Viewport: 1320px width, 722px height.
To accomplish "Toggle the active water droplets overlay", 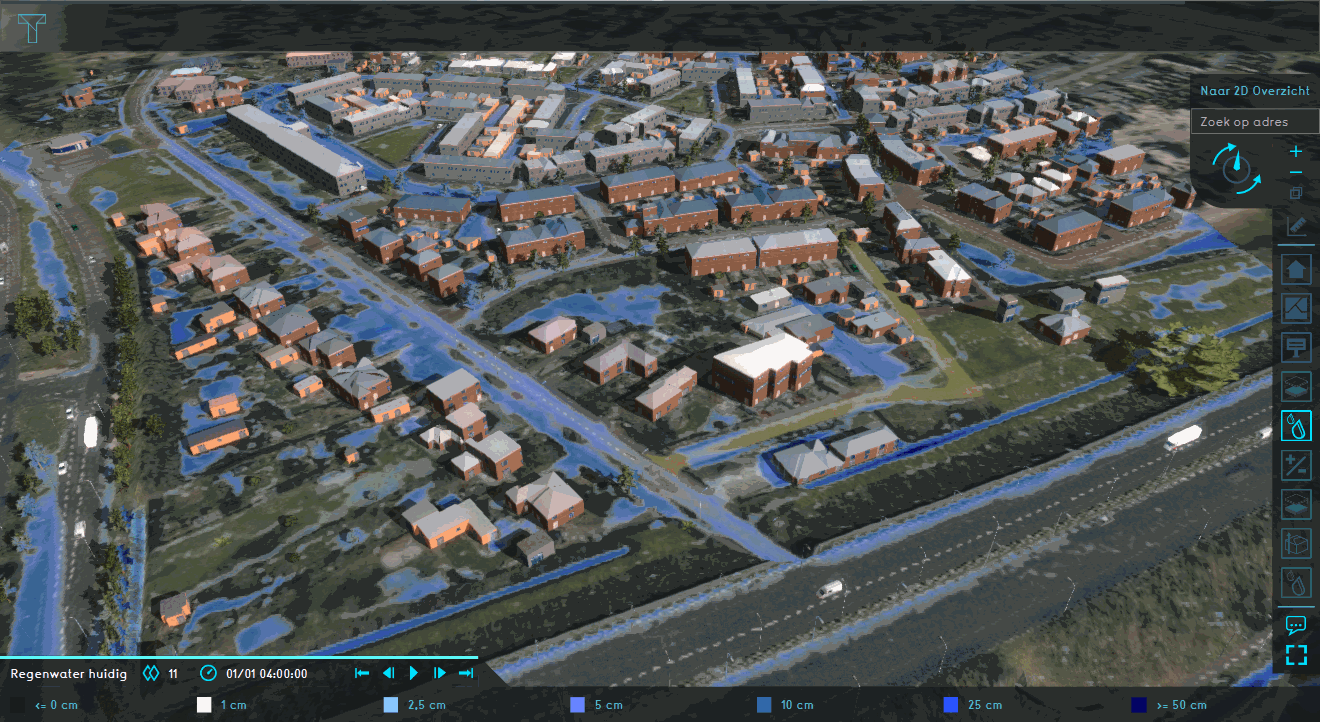I will [1297, 426].
